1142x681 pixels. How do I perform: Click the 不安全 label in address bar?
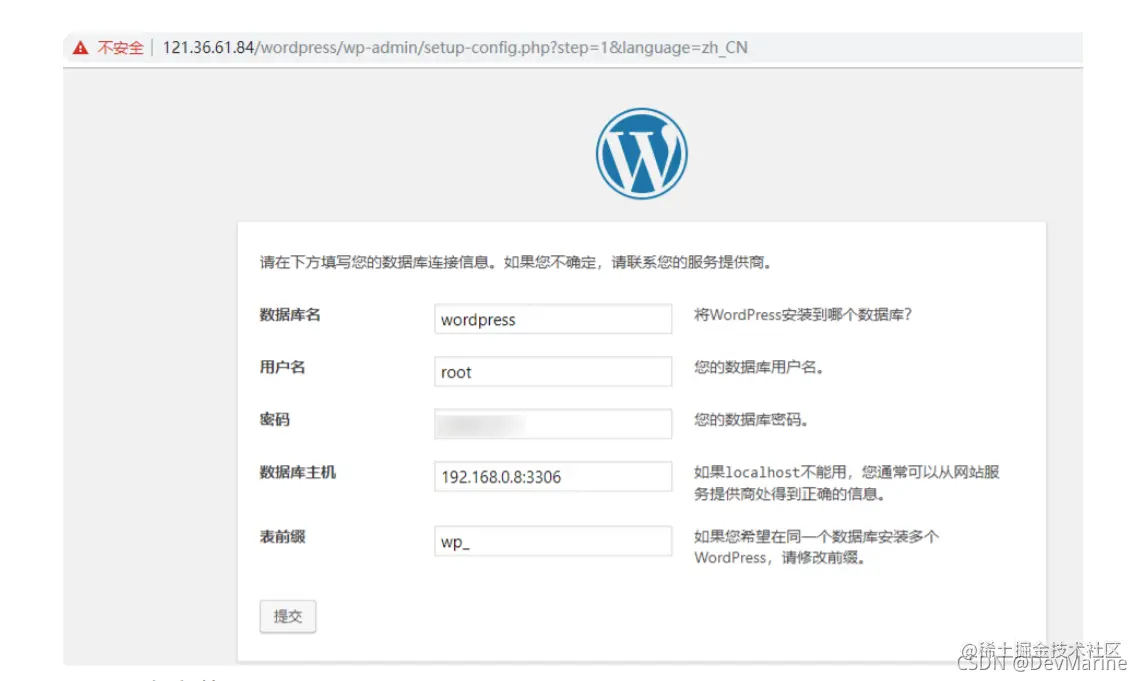coord(120,48)
